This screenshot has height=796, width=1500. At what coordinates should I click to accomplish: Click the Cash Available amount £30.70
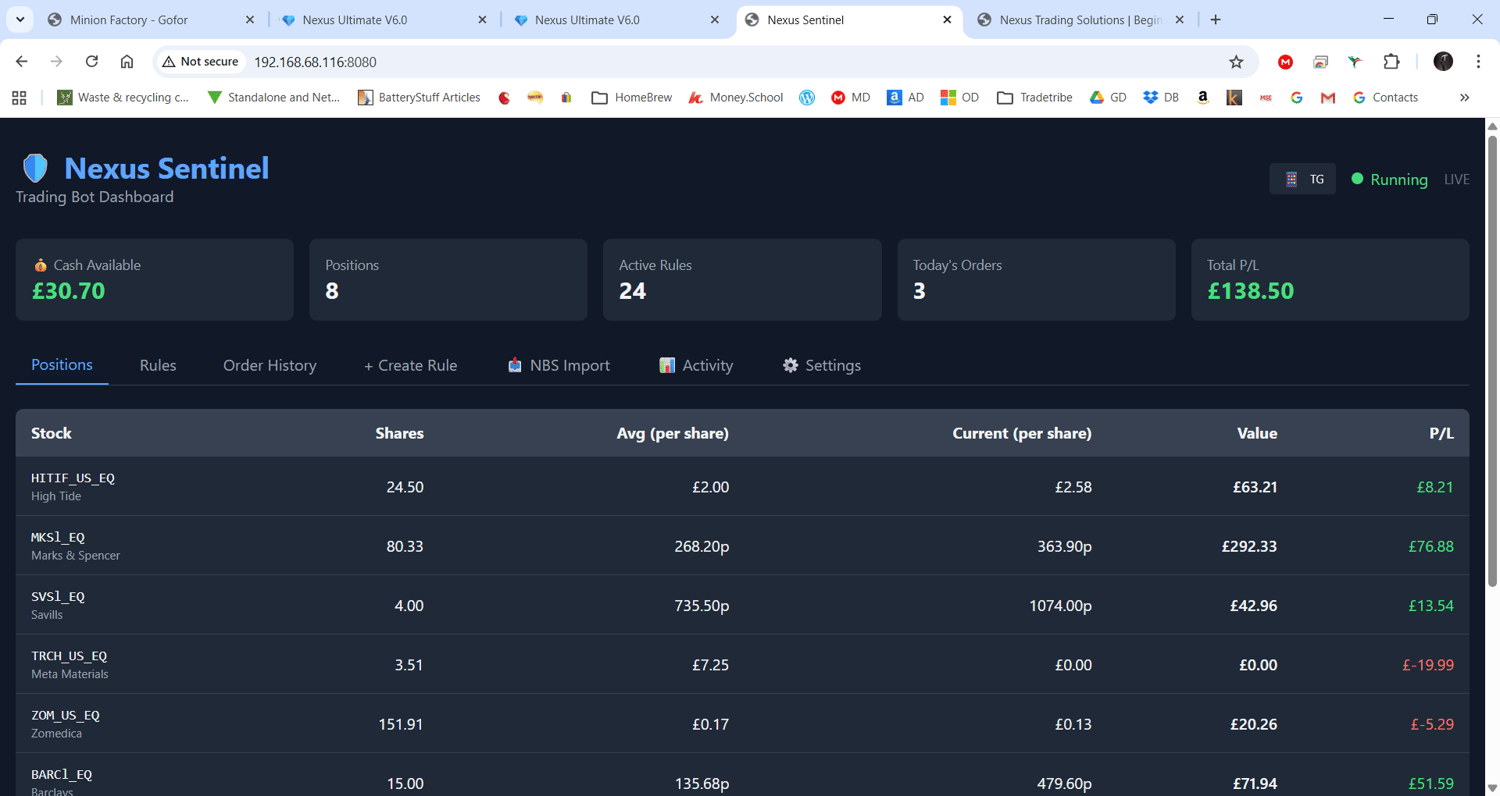(68, 291)
